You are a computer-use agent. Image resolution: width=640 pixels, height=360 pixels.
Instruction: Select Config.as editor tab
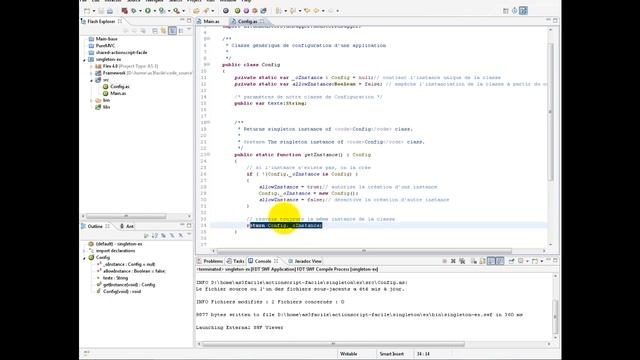point(247,21)
